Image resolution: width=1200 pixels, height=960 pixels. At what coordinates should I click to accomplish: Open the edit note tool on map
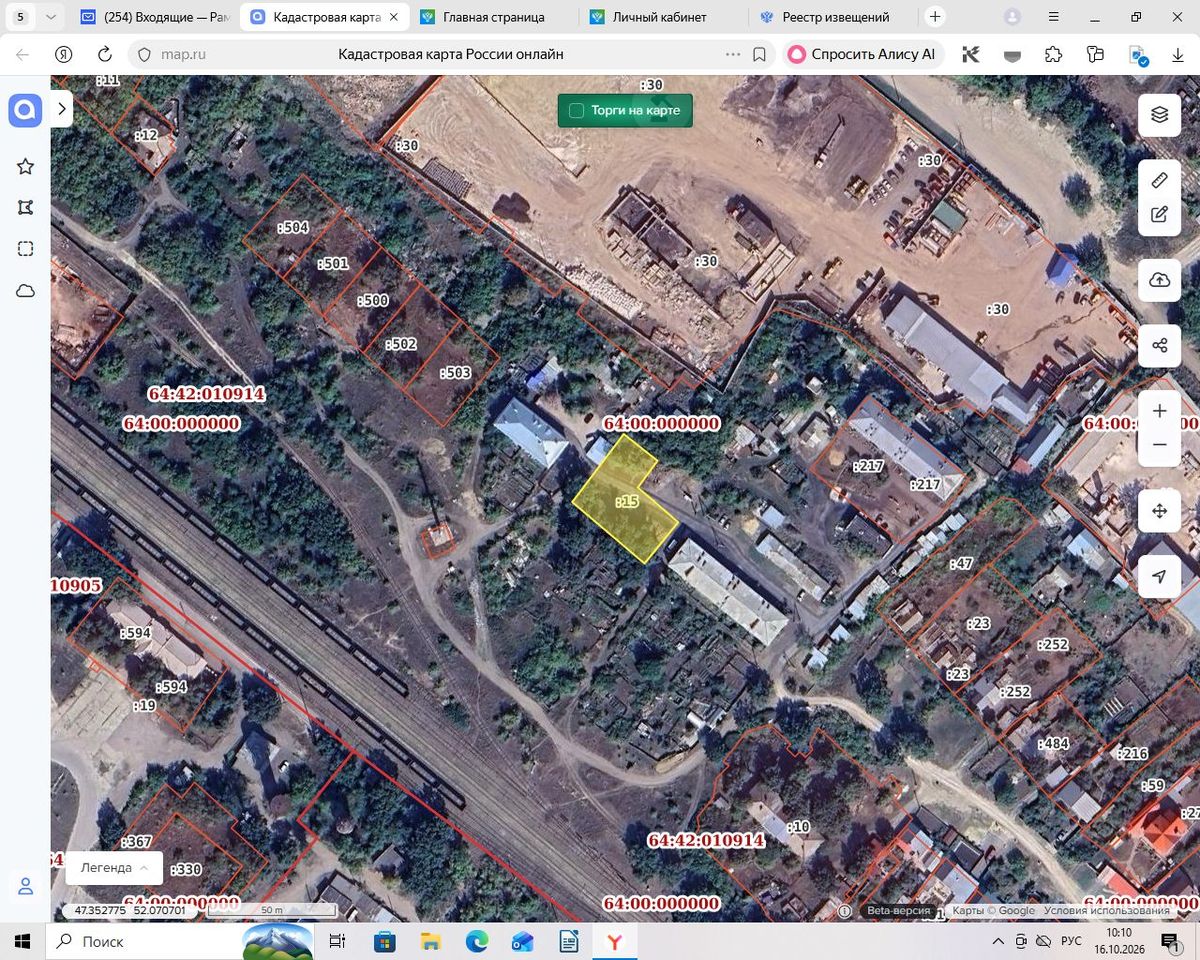1160,214
